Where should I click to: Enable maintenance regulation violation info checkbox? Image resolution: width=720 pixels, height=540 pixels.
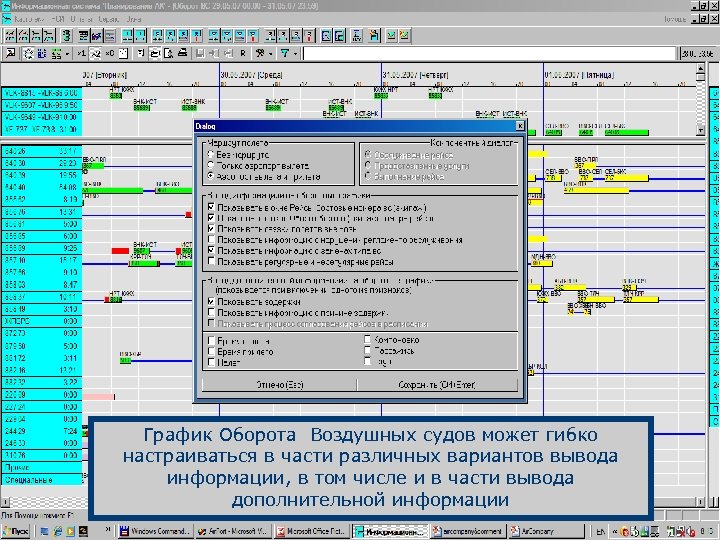pyautogui.click(x=211, y=239)
